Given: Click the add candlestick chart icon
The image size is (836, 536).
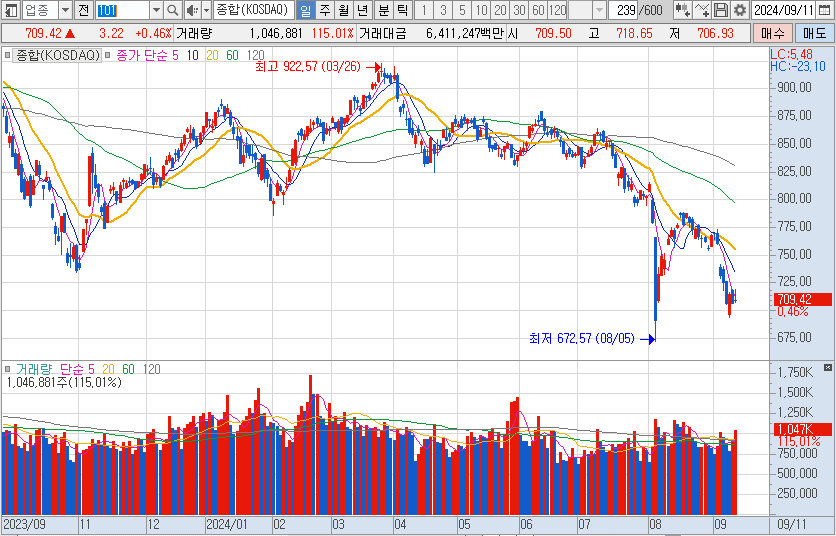Looking at the screenshot, I should pos(682,10).
